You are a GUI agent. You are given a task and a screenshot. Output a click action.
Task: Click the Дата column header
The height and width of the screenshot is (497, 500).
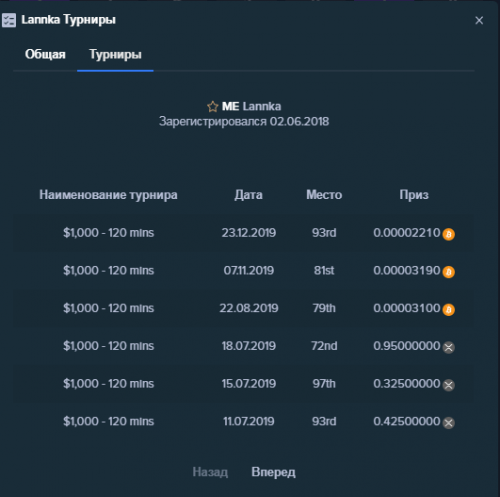(x=248, y=195)
